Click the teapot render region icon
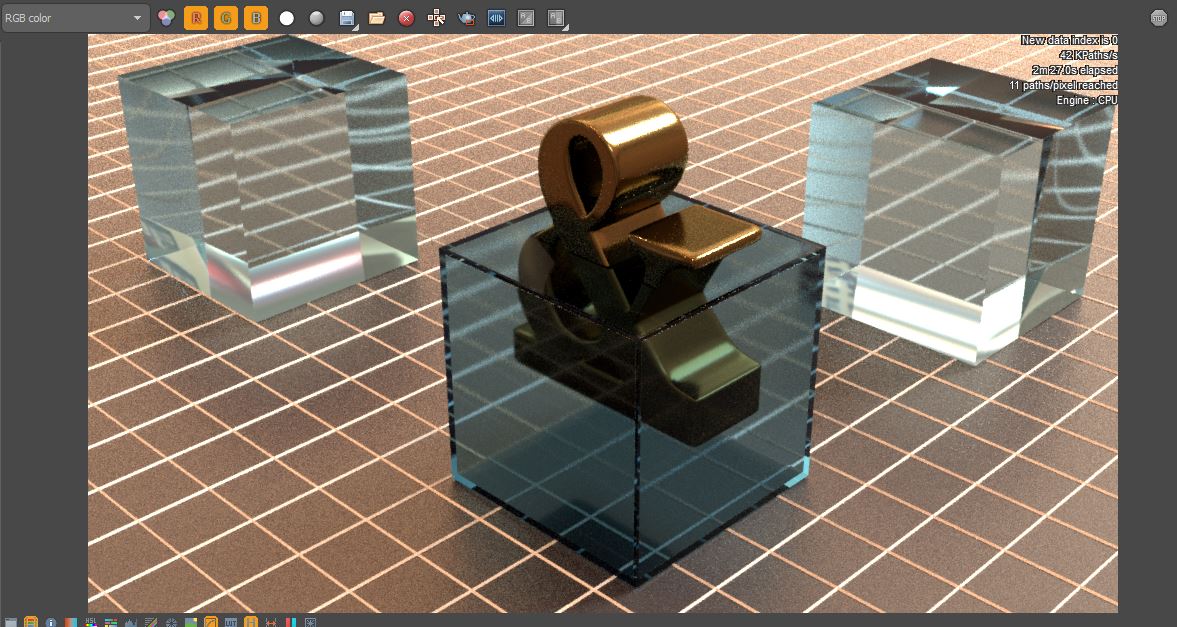1177x627 pixels. [x=466, y=18]
